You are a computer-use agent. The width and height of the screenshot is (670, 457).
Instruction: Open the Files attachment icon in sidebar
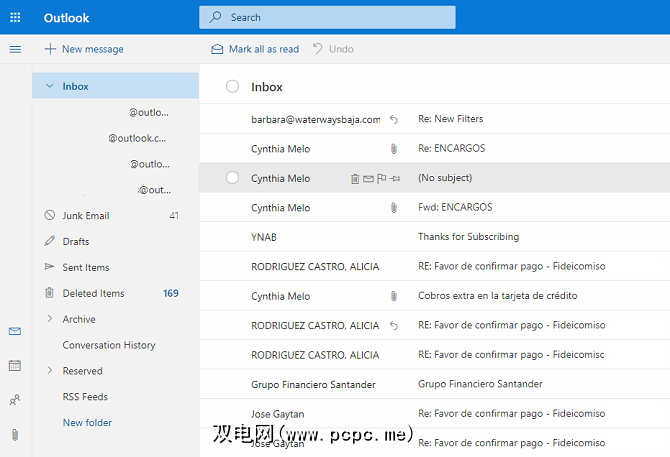(15, 434)
